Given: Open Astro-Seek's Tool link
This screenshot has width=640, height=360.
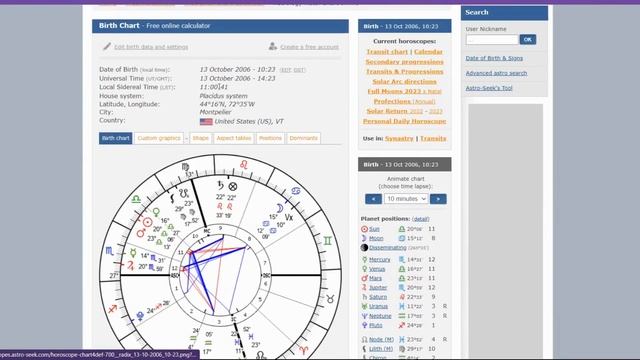Looking at the screenshot, I should pos(489,88).
